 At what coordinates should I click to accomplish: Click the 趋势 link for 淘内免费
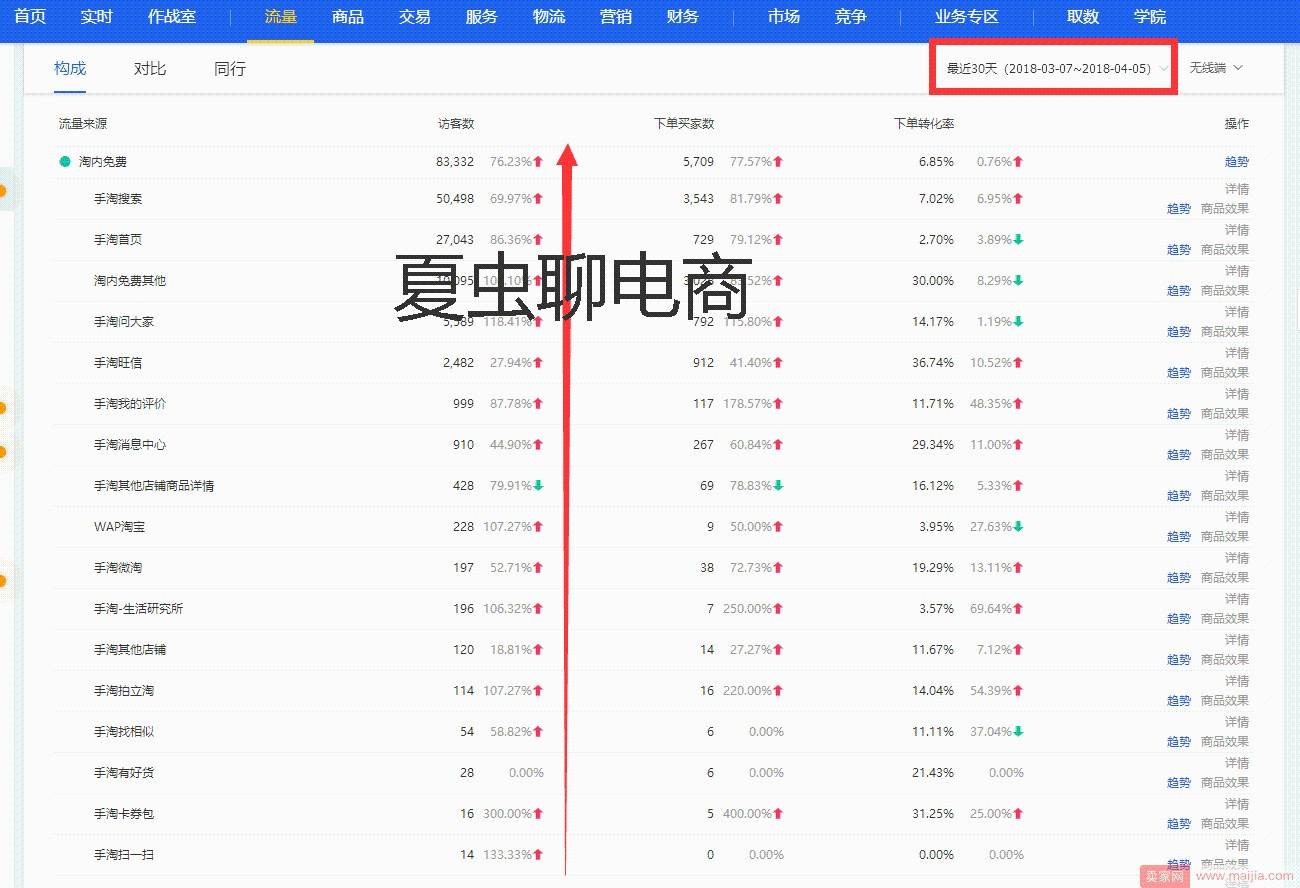tap(1237, 161)
